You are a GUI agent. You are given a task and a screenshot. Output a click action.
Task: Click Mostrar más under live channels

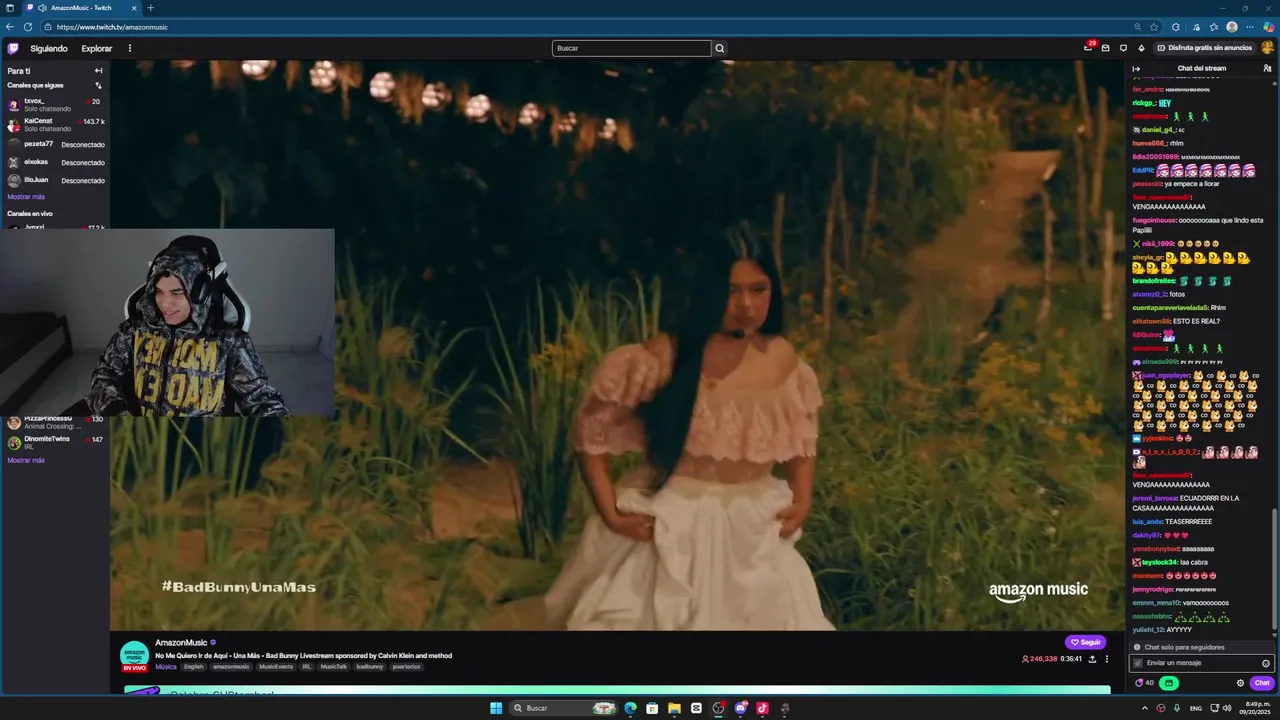point(26,460)
